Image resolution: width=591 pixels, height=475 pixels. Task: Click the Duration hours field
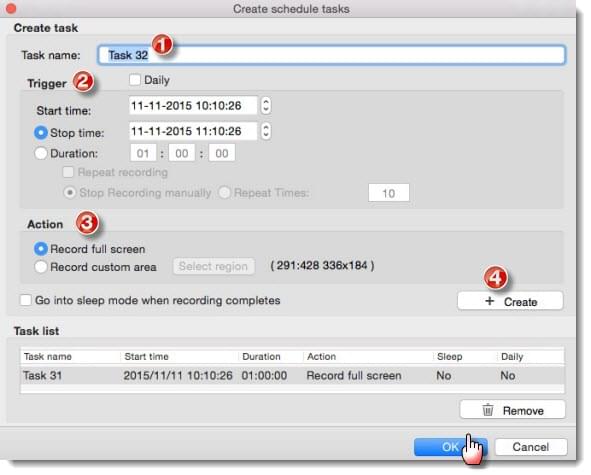[143, 153]
